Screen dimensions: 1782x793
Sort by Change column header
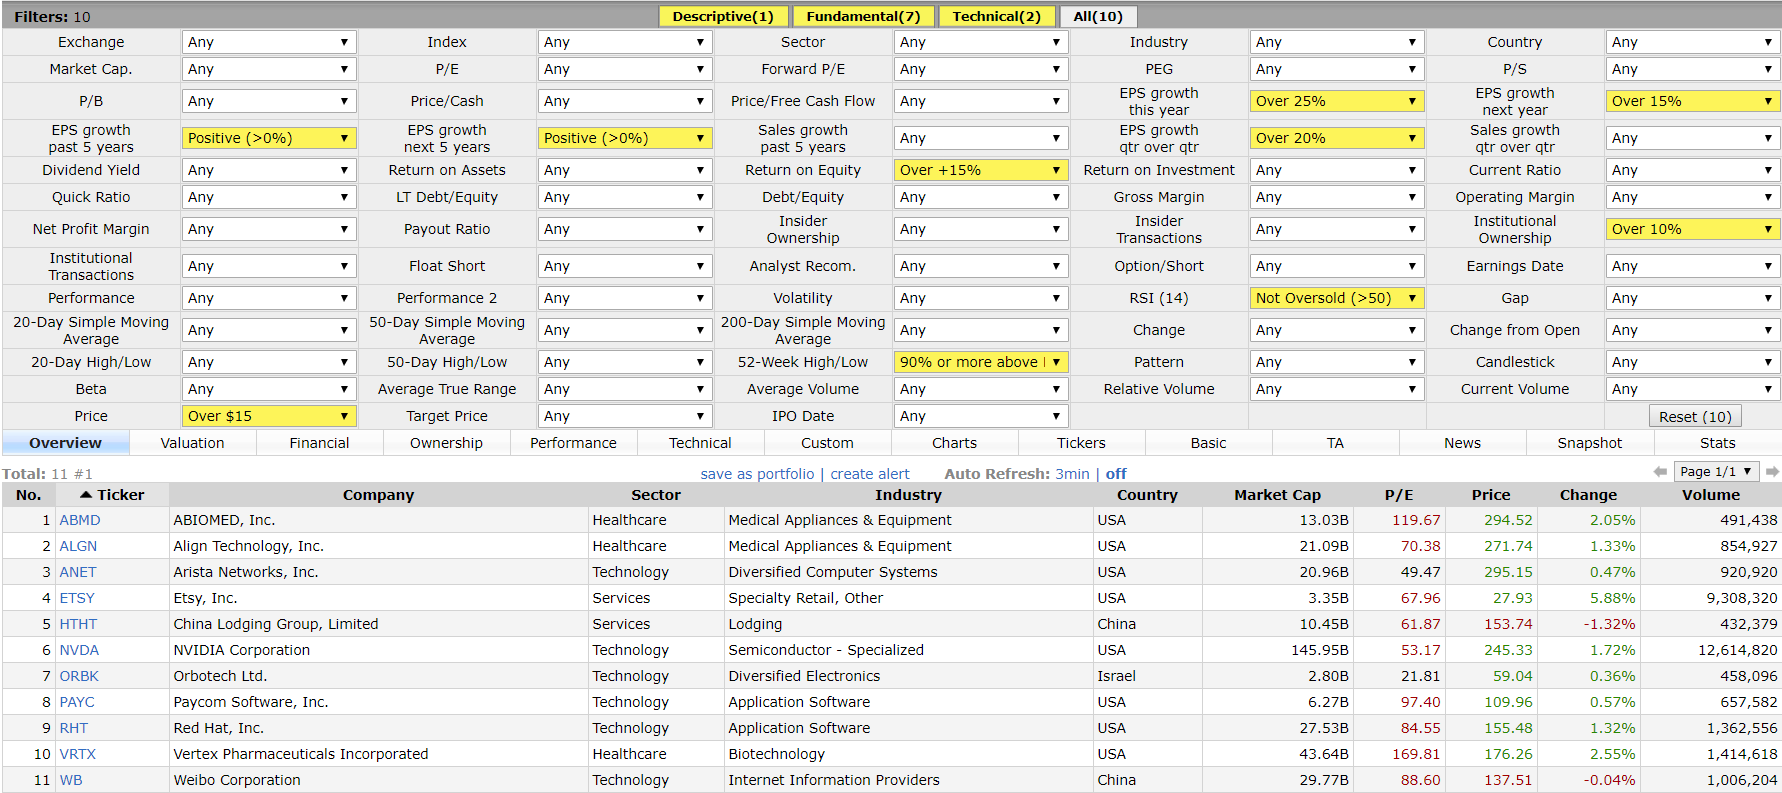(1588, 495)
